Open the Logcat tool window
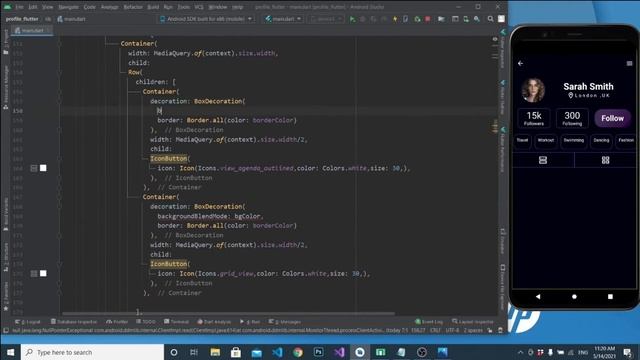 click(28, 322)
